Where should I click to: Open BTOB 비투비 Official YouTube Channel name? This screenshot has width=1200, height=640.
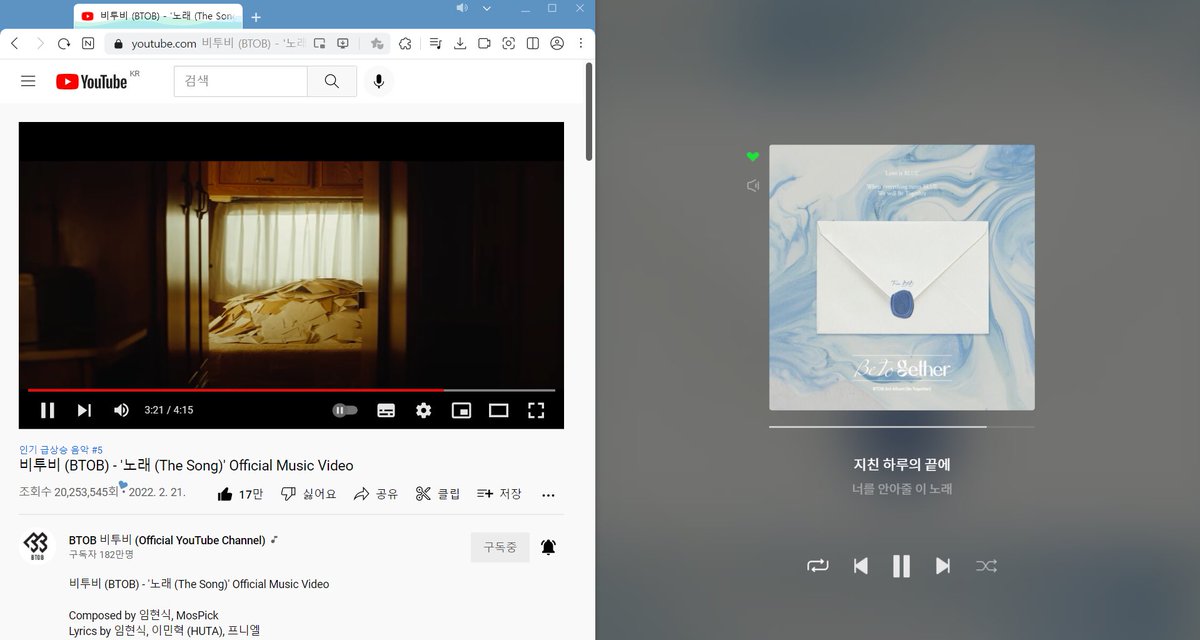click(x=167, y=540)
